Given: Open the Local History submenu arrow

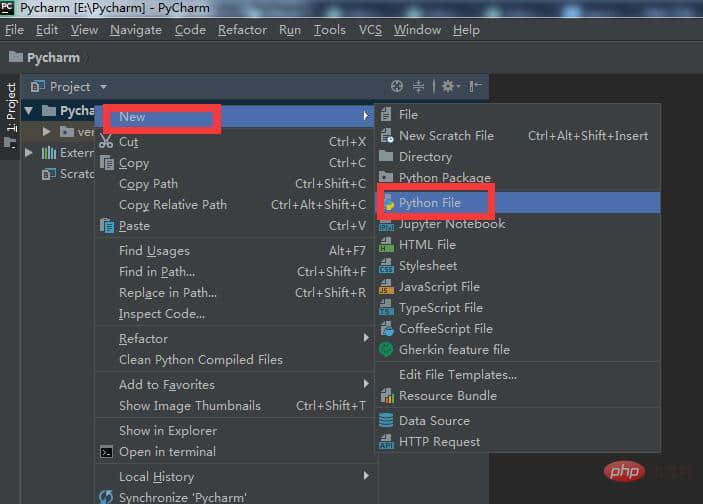Looking at the screenshot, I should (x=366, y=476).
